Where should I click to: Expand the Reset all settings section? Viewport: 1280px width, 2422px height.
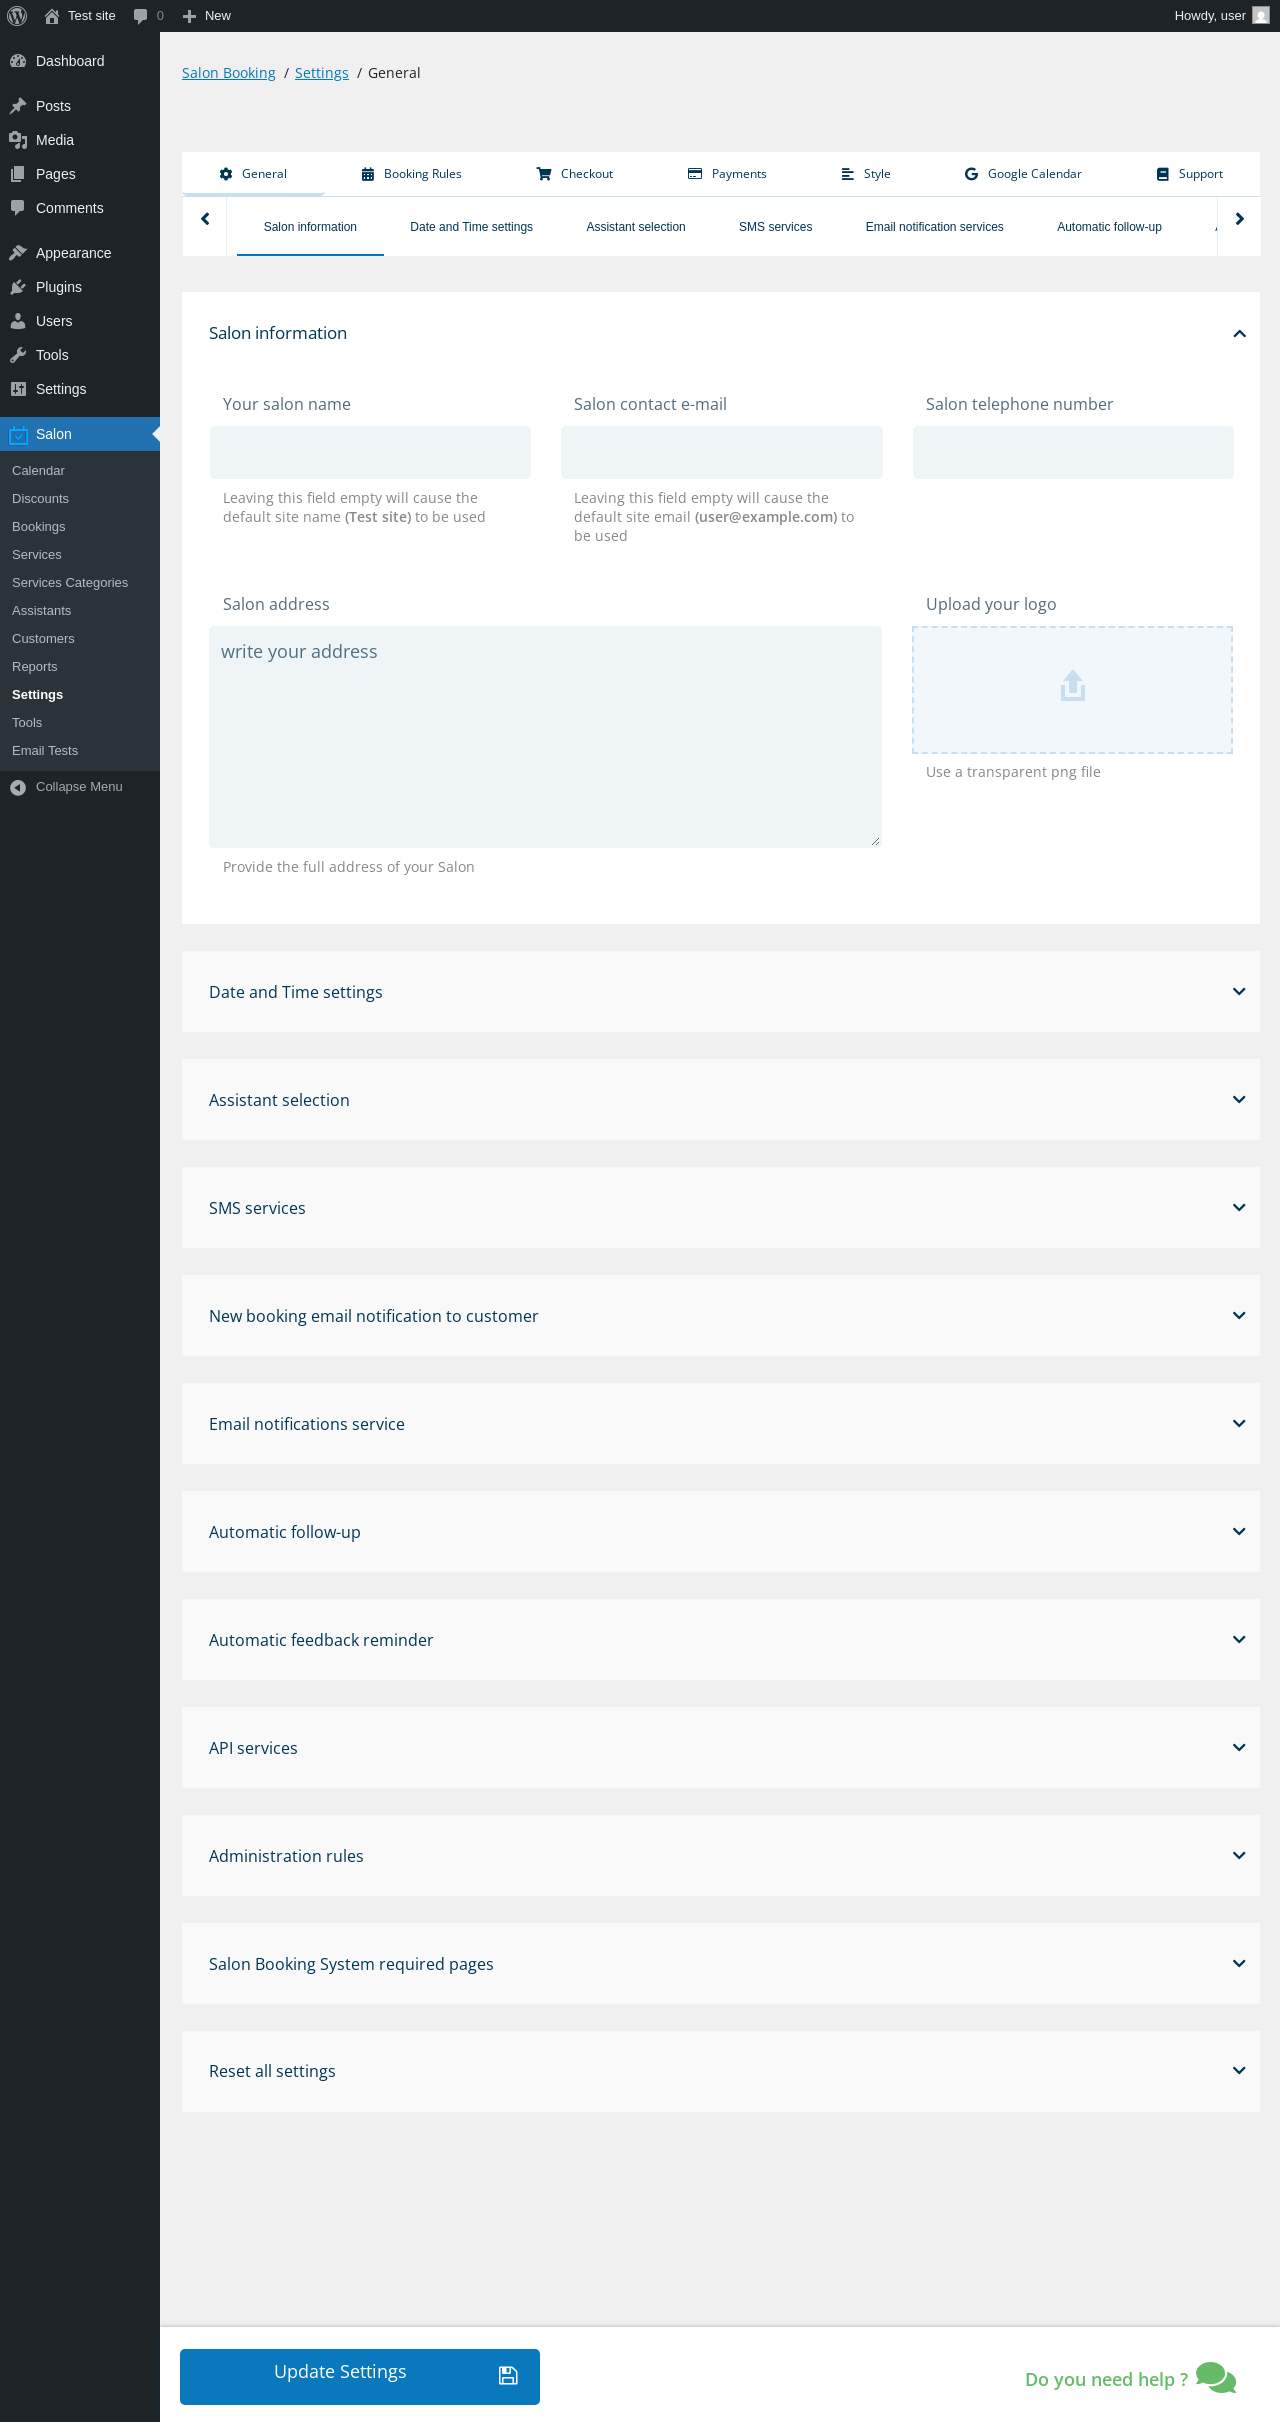[x=1239, y=2071]
